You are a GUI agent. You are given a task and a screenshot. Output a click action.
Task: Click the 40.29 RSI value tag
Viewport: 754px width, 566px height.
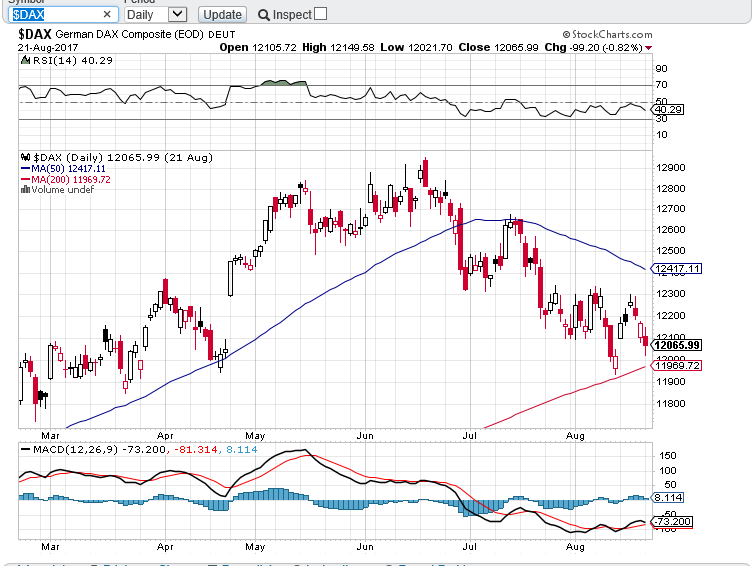(667, 110)
